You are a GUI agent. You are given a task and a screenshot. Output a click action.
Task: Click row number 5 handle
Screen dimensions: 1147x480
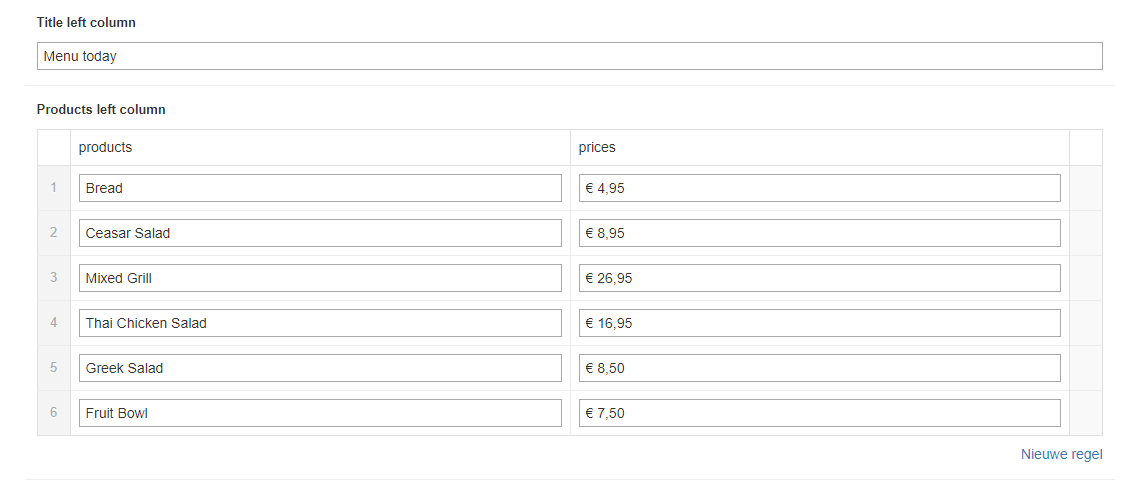click(x=54, y=368)
